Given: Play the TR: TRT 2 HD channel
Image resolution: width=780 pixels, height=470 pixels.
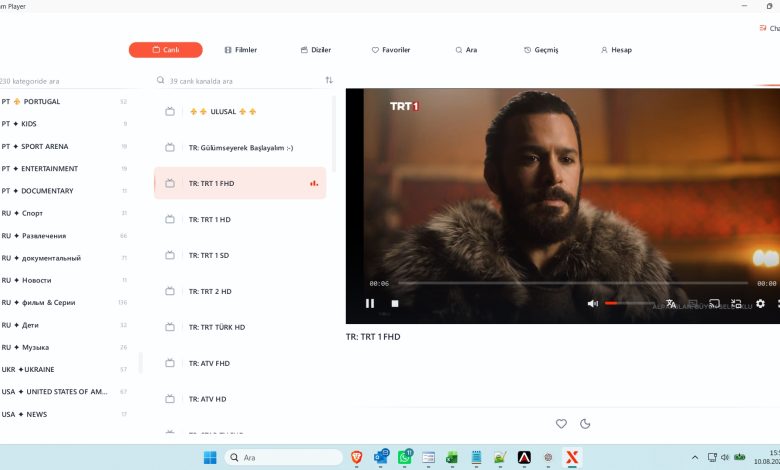Looking at the screenshot, I should [x=240, y=291].
